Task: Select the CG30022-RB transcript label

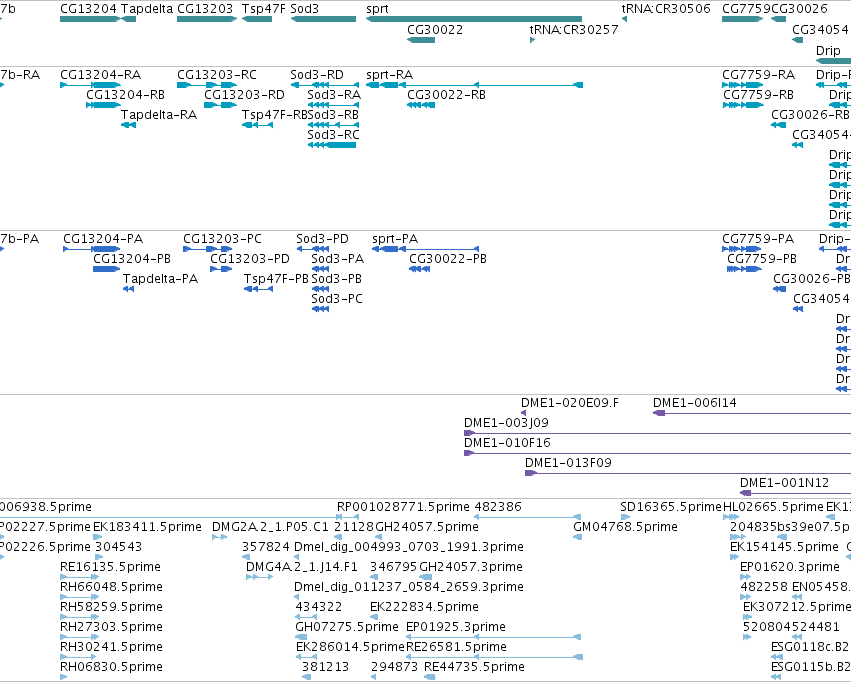Action: point(447,94)
